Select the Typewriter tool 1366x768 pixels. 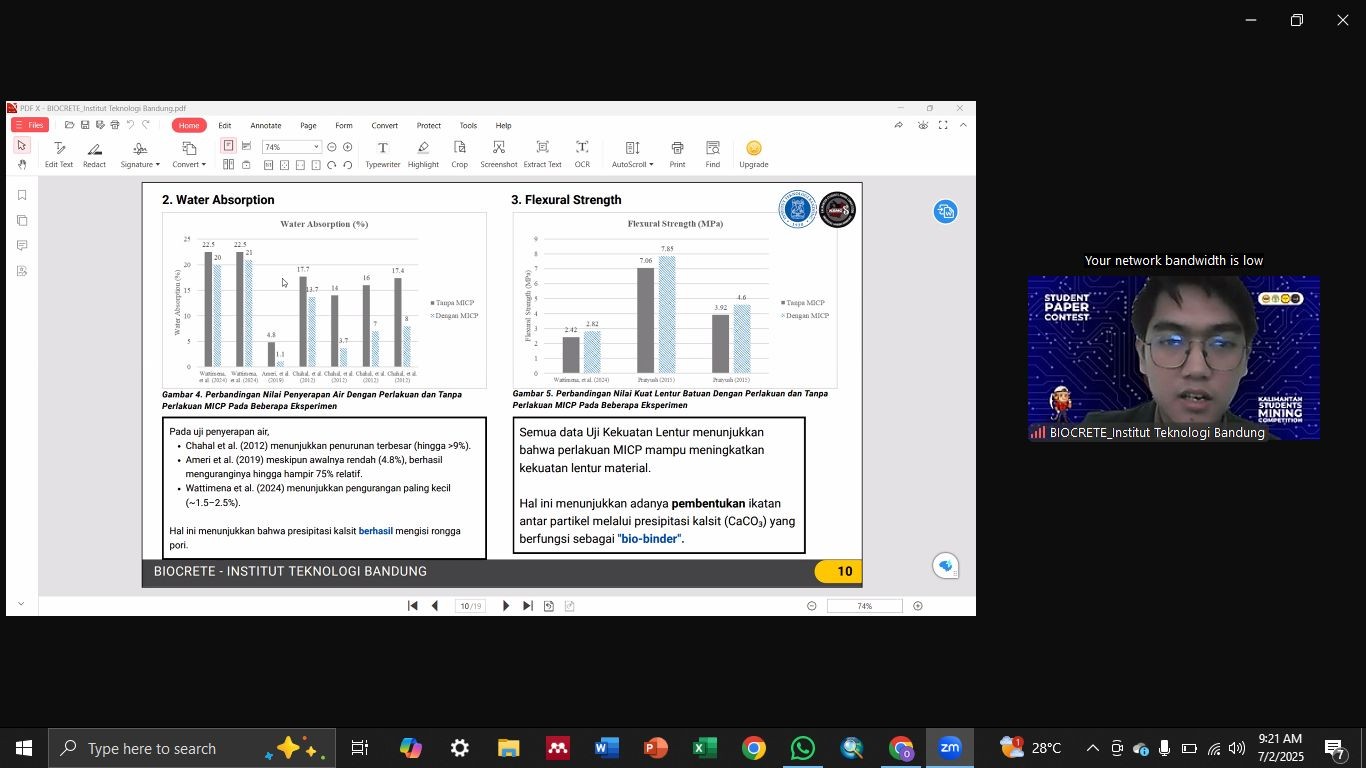382,154
